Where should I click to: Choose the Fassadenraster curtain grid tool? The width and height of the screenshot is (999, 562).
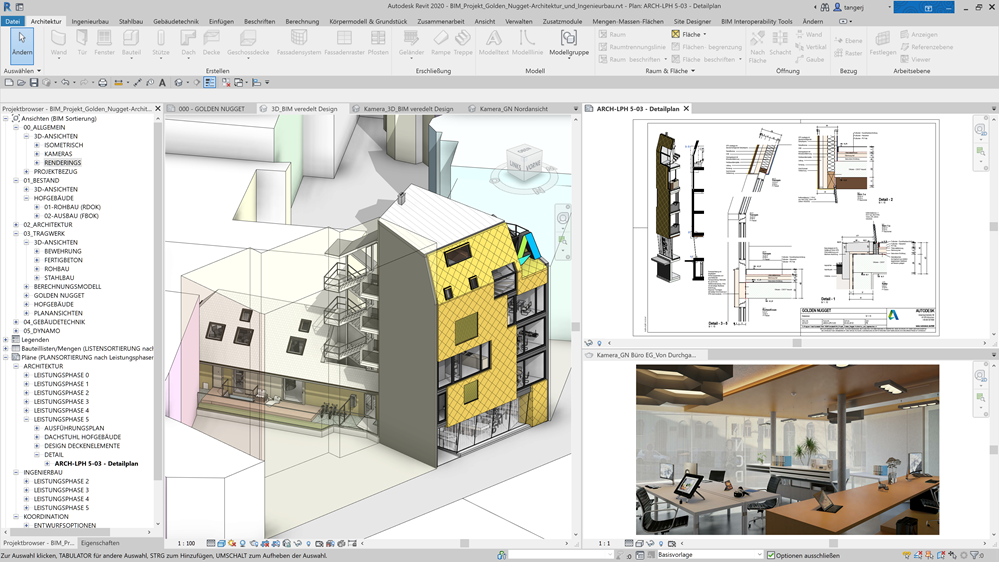[x=344, y=44]
